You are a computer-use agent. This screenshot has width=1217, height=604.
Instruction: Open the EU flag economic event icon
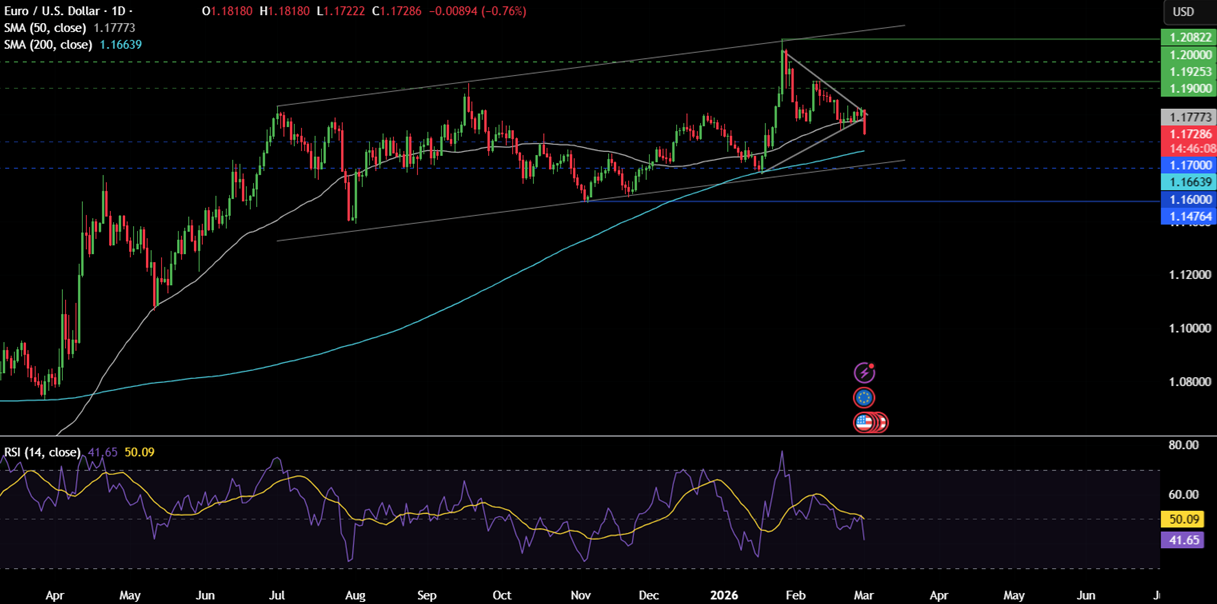[x=864, y=398]
